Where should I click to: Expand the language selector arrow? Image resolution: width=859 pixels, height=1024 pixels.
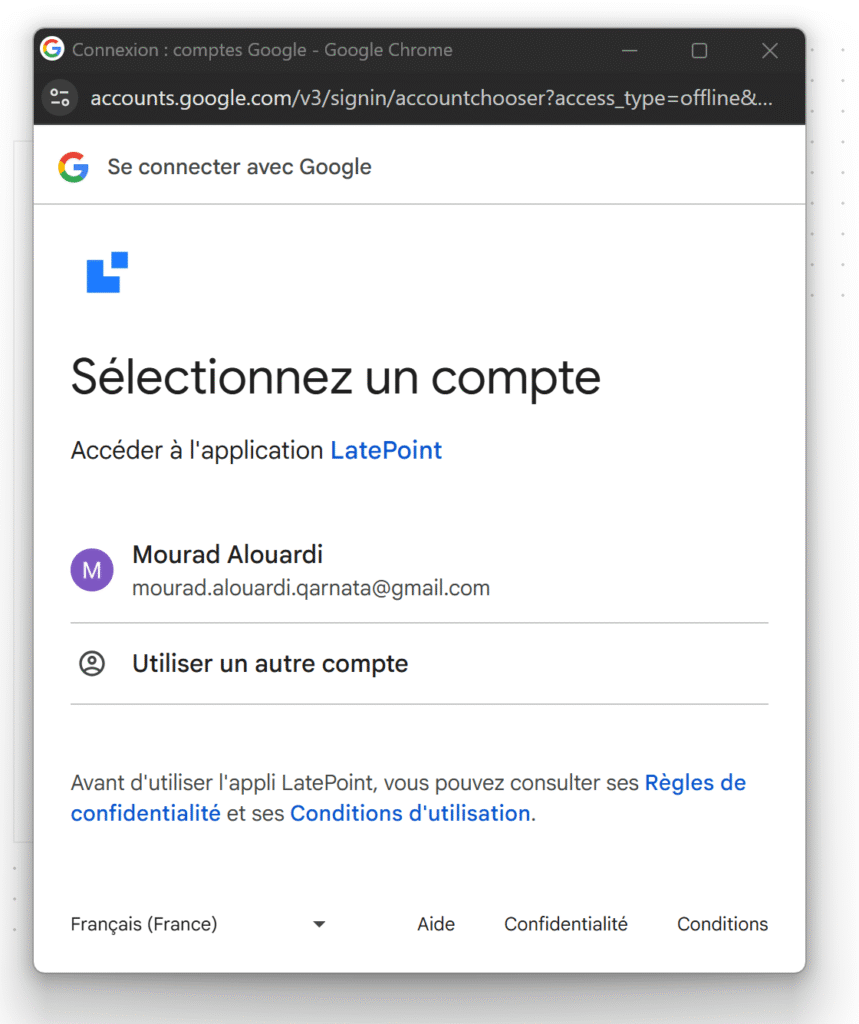[319, 924]
